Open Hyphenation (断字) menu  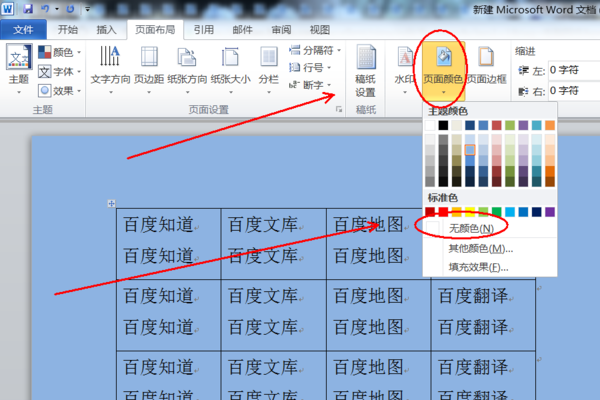click(x=310, y=85)
